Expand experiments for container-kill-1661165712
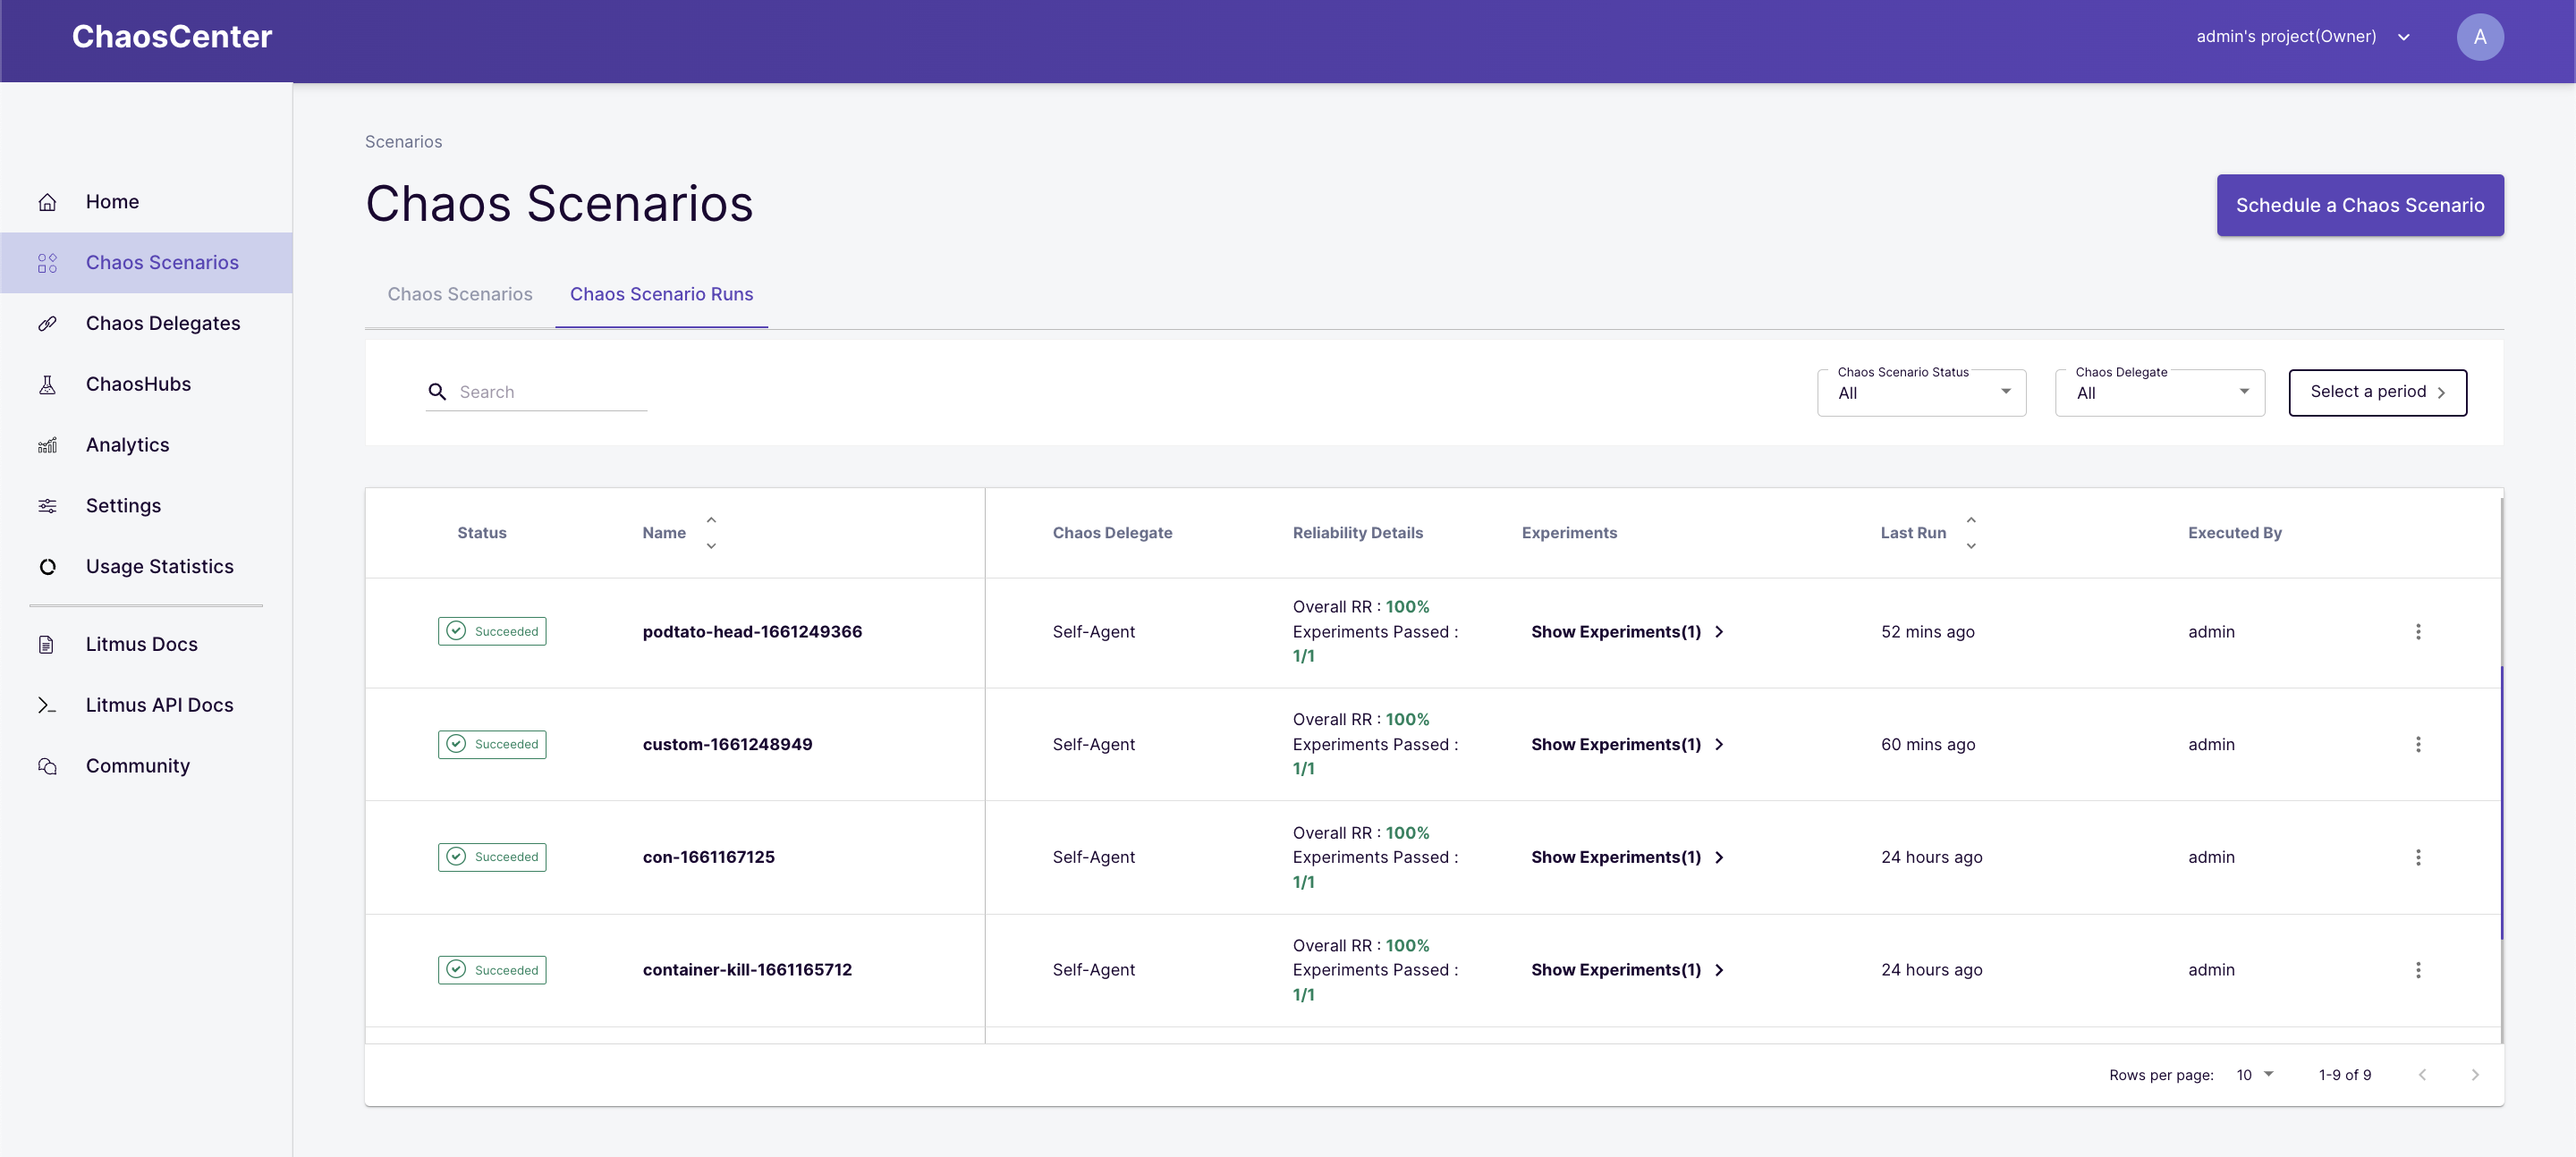The width and height of the screenshot is (2576, 1157). tap(1627, 970)
